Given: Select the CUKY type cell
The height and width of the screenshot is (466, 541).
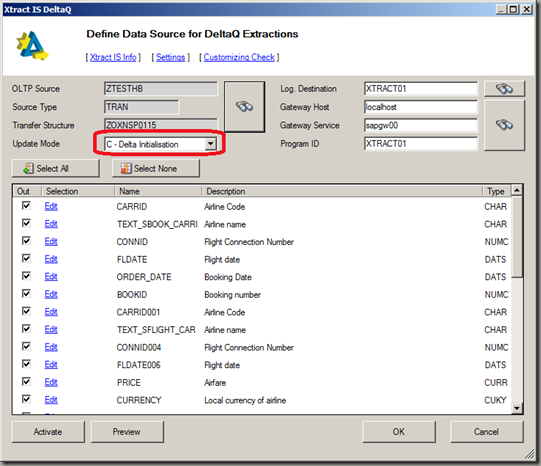Looking at the screenshot, I should click(495, 400).
